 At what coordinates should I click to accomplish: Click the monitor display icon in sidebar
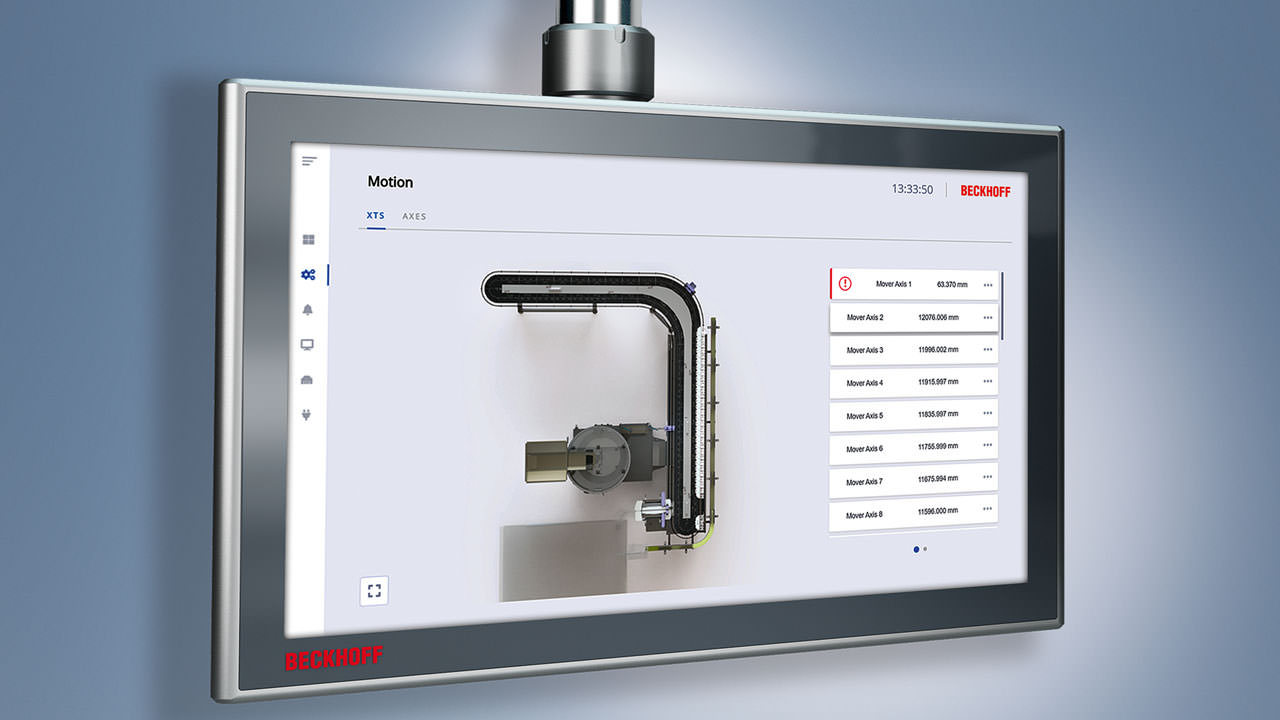[x=308, y=343]
